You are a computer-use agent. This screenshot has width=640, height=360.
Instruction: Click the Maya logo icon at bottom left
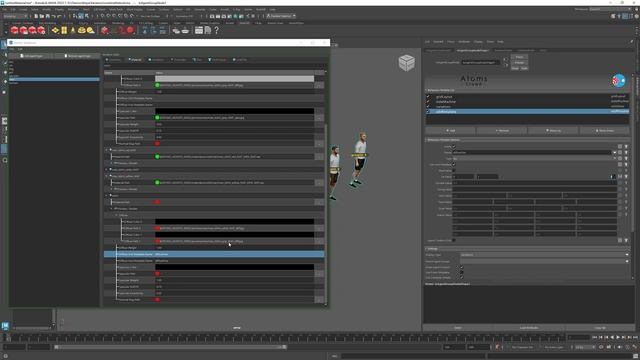(x=5, y=325)
